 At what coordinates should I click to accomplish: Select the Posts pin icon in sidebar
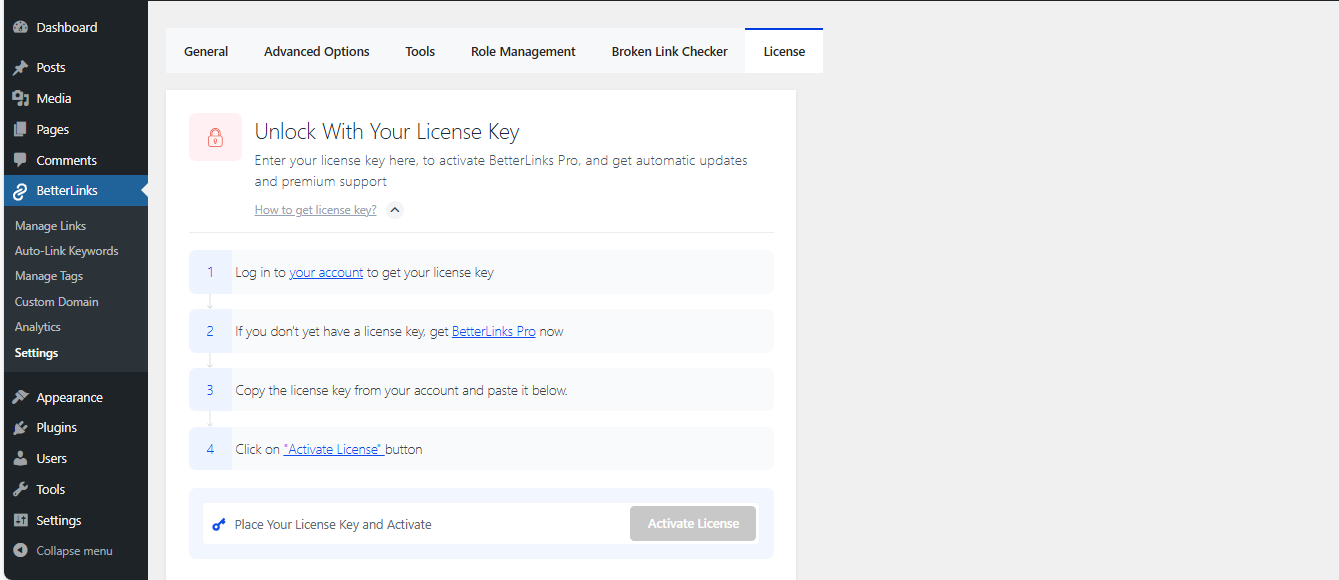coord(22,67)
